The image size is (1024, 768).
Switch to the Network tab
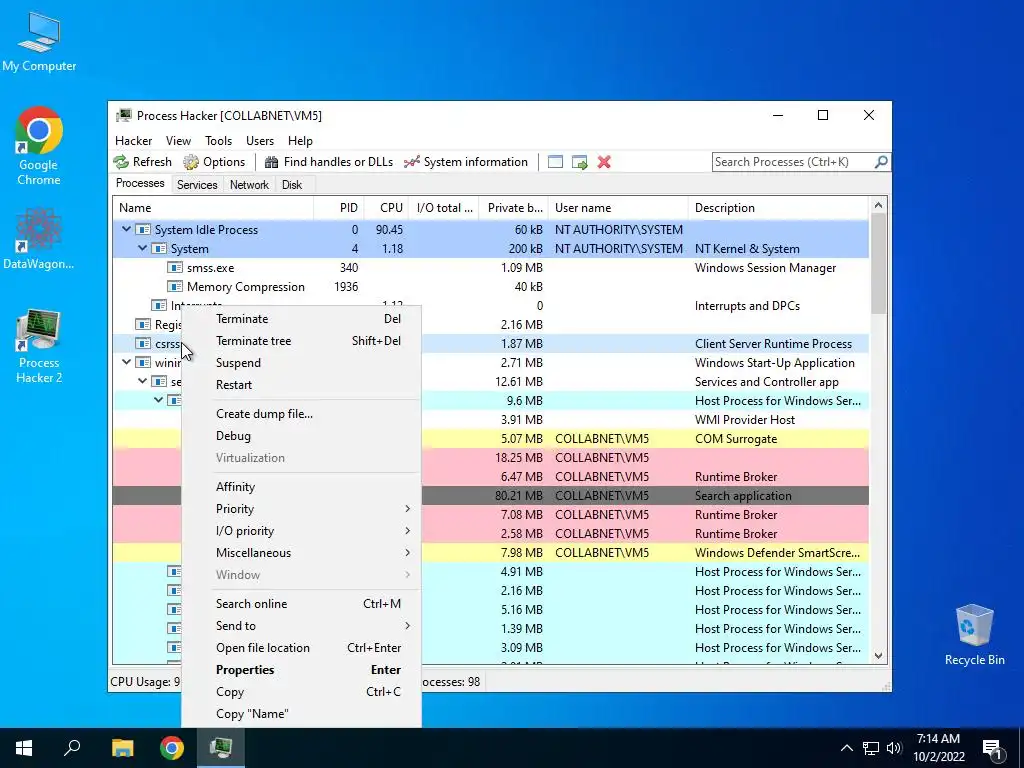[x=249, y=185]
